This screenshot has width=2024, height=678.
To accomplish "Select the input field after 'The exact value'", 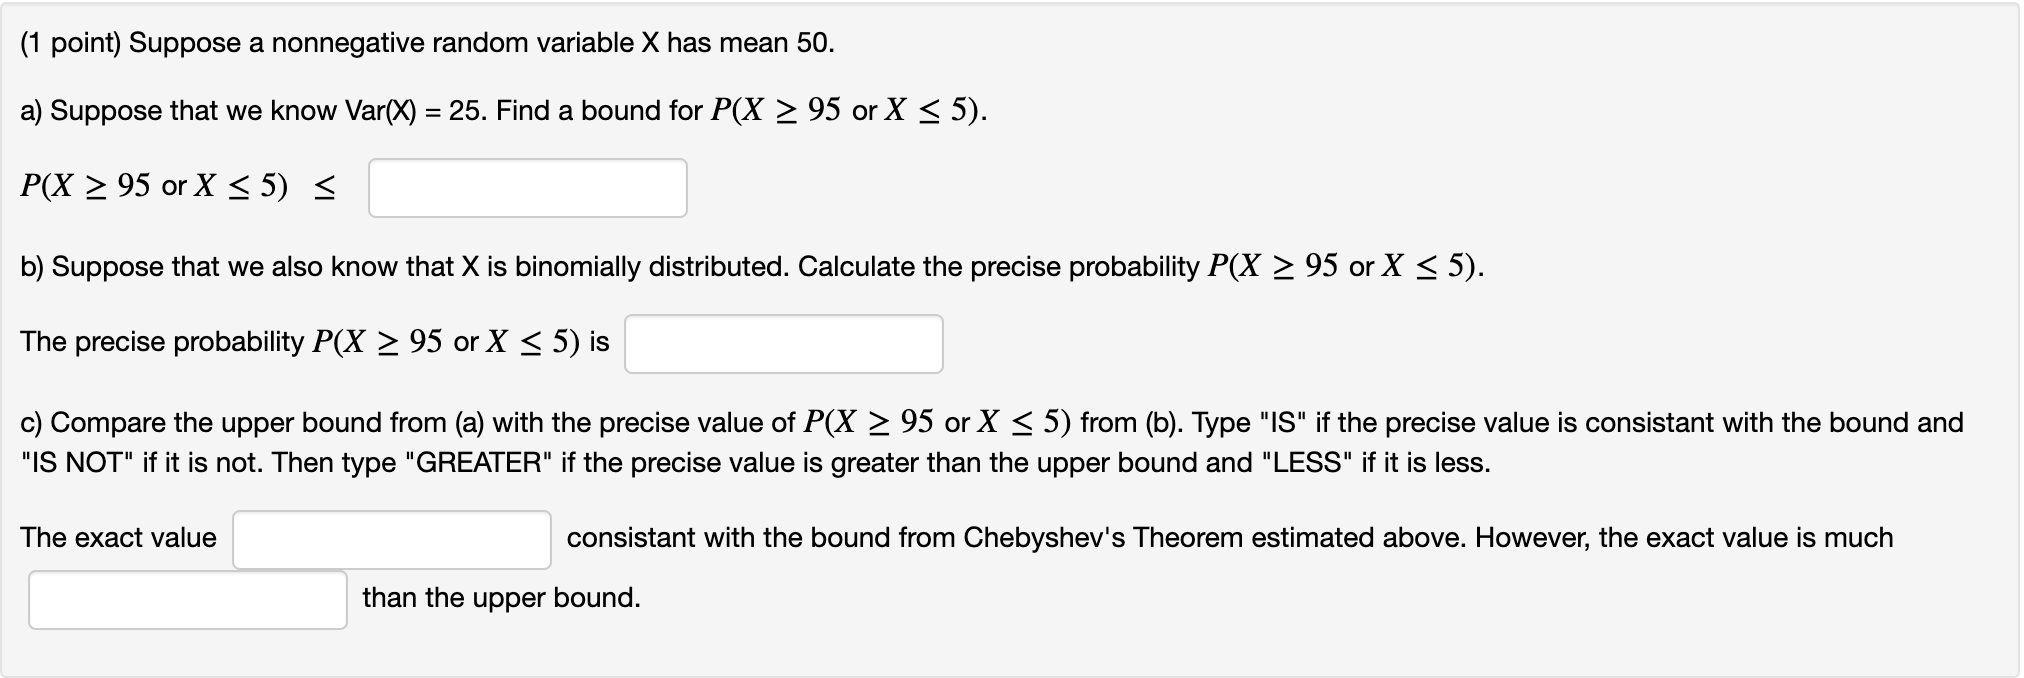I will tap(392, 537).
